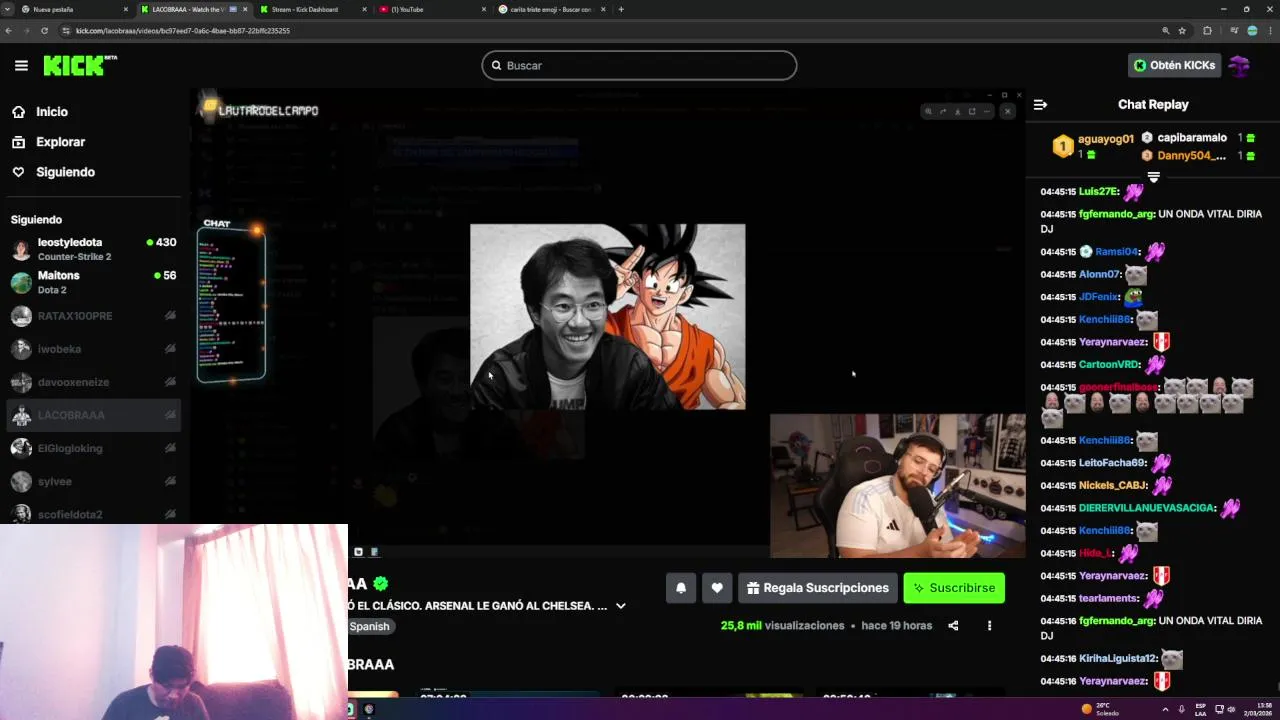
Task: Click Regala Suscripciones button
Action: 818,588
